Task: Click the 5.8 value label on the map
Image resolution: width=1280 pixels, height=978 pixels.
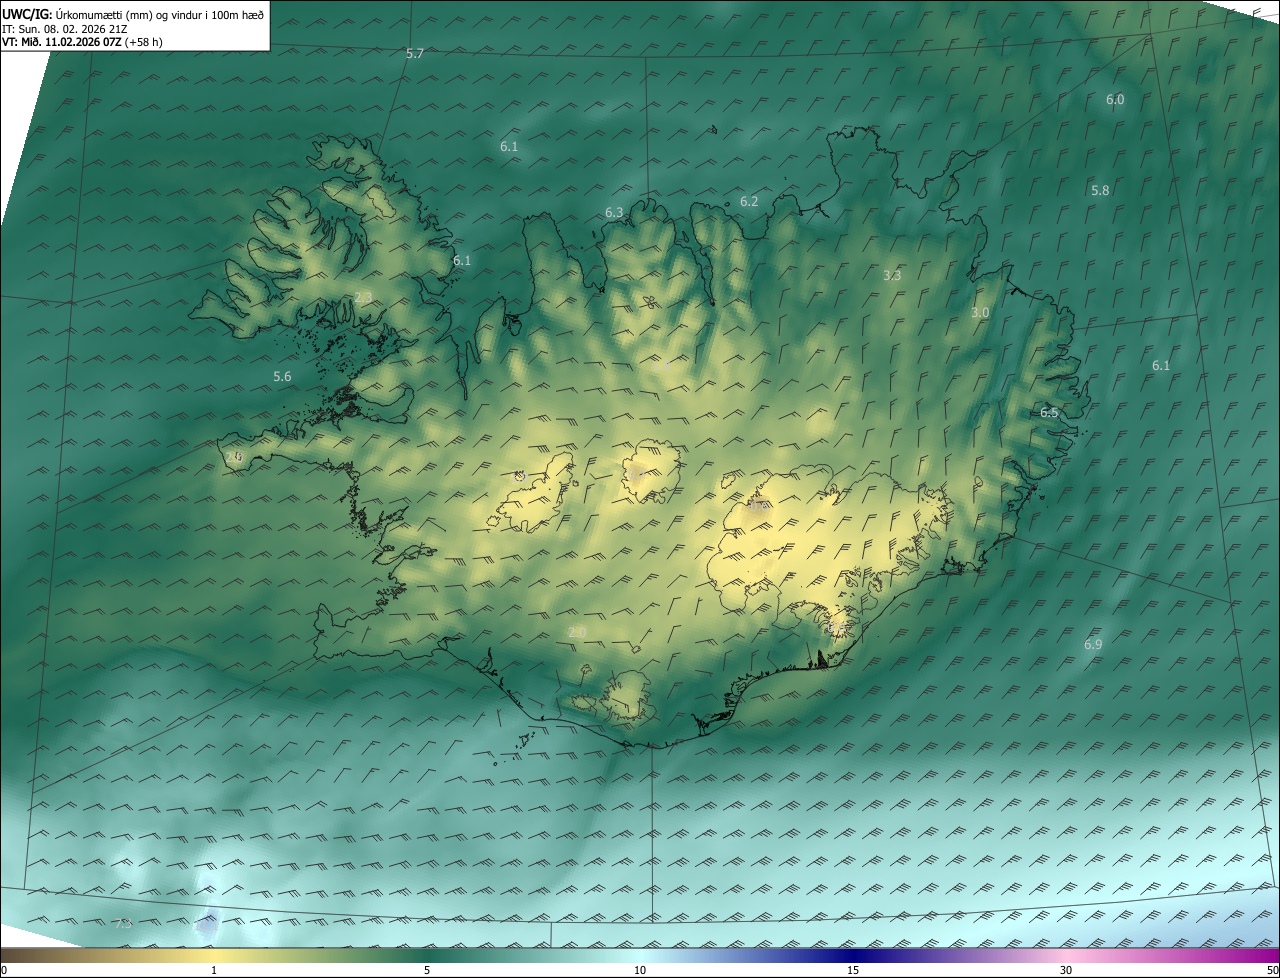Action: [1100, 190]
